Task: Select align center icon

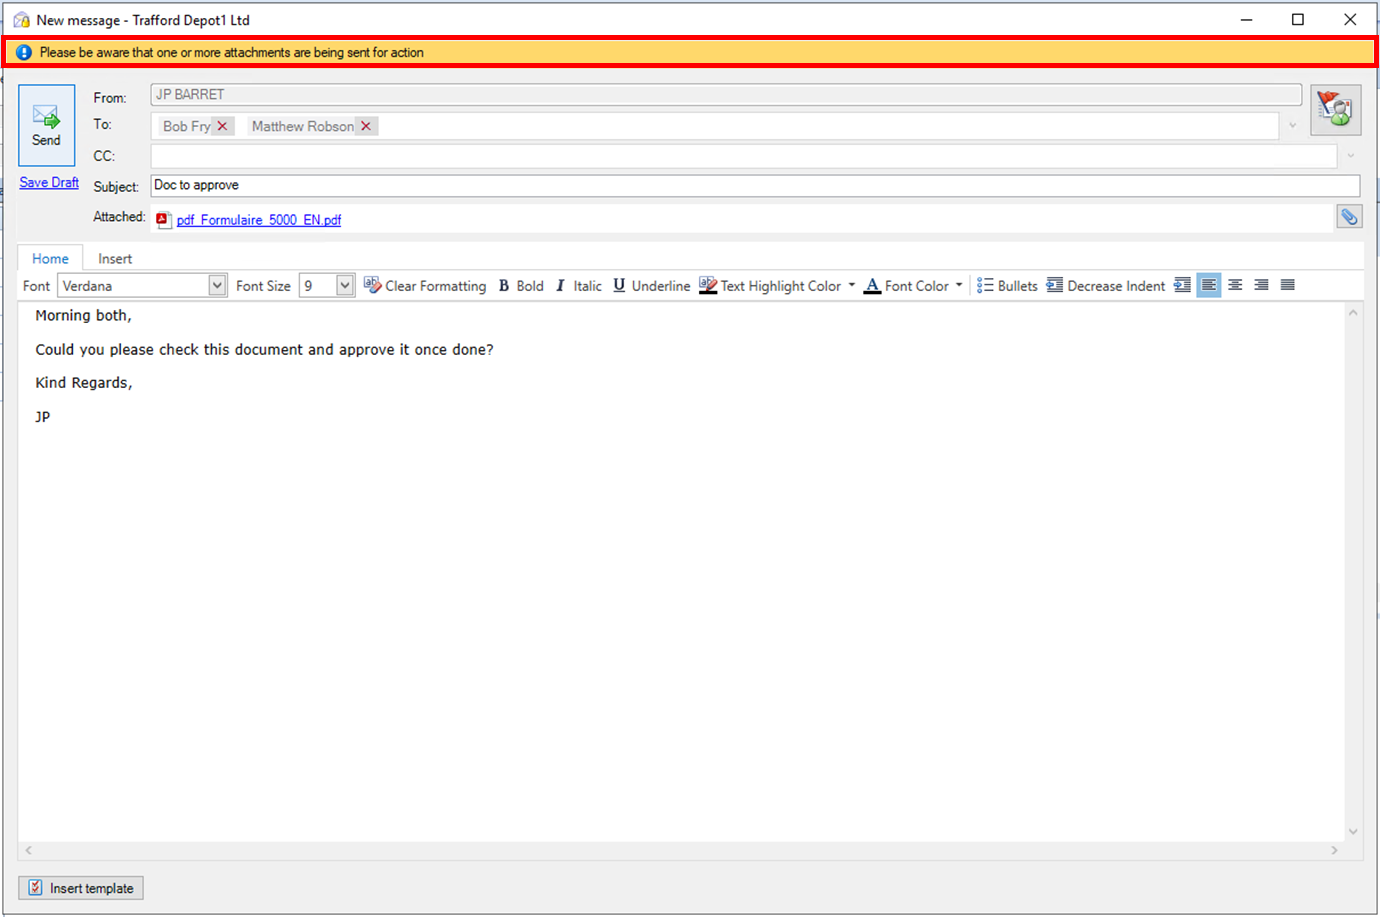Action: click(1235, 285)
